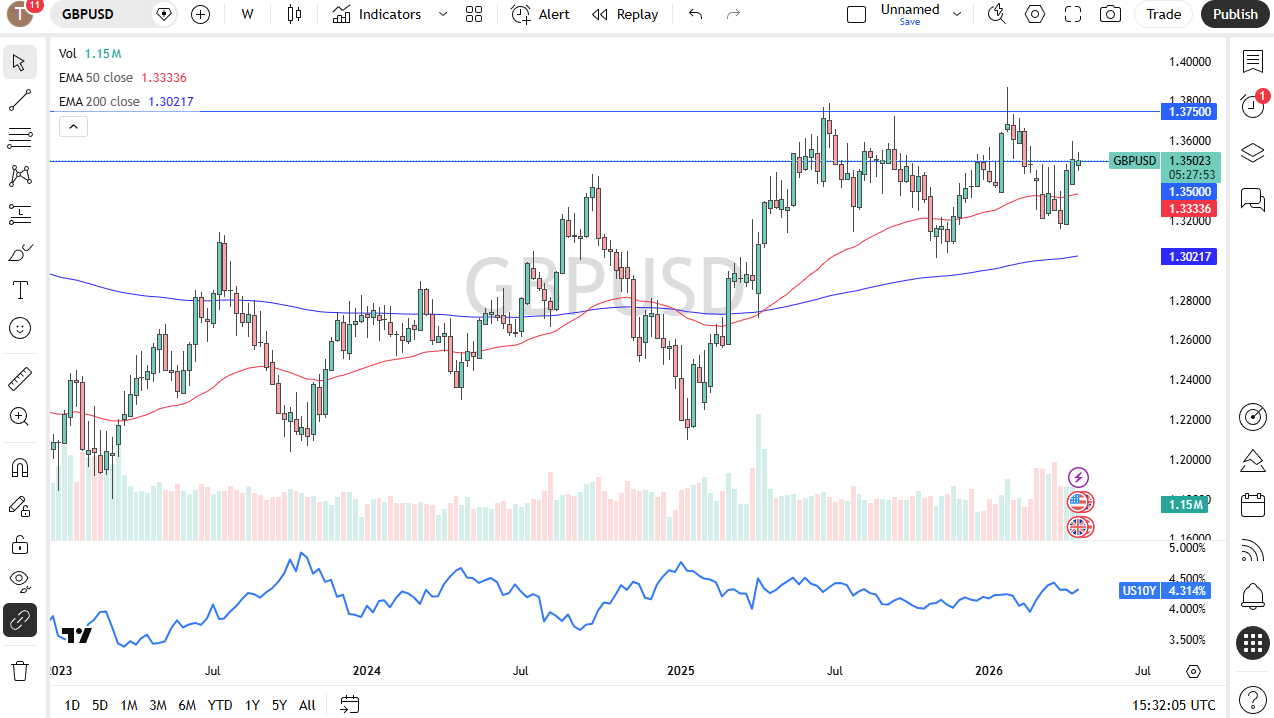The height and width of the screenshot is (718, 1274).
Task: Open the Indicators dropdown arrow
Action: (x=442, y=14)
